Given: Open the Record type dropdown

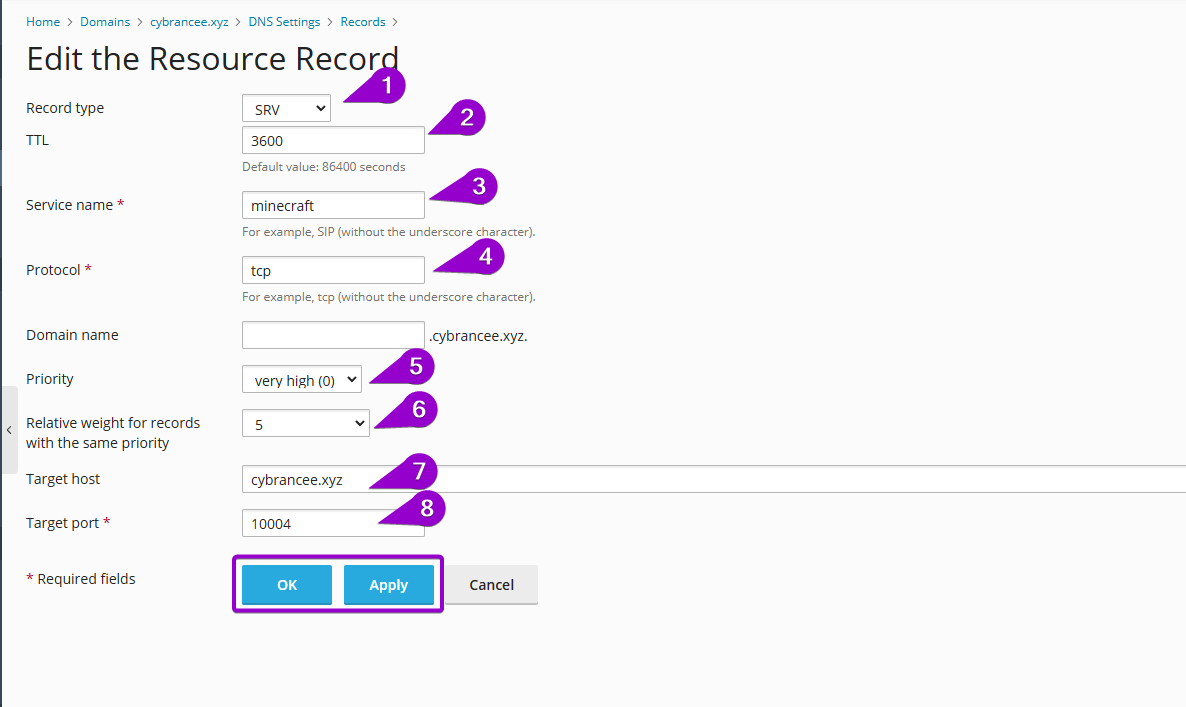Looking at the screenshot, I should (286, 108).
